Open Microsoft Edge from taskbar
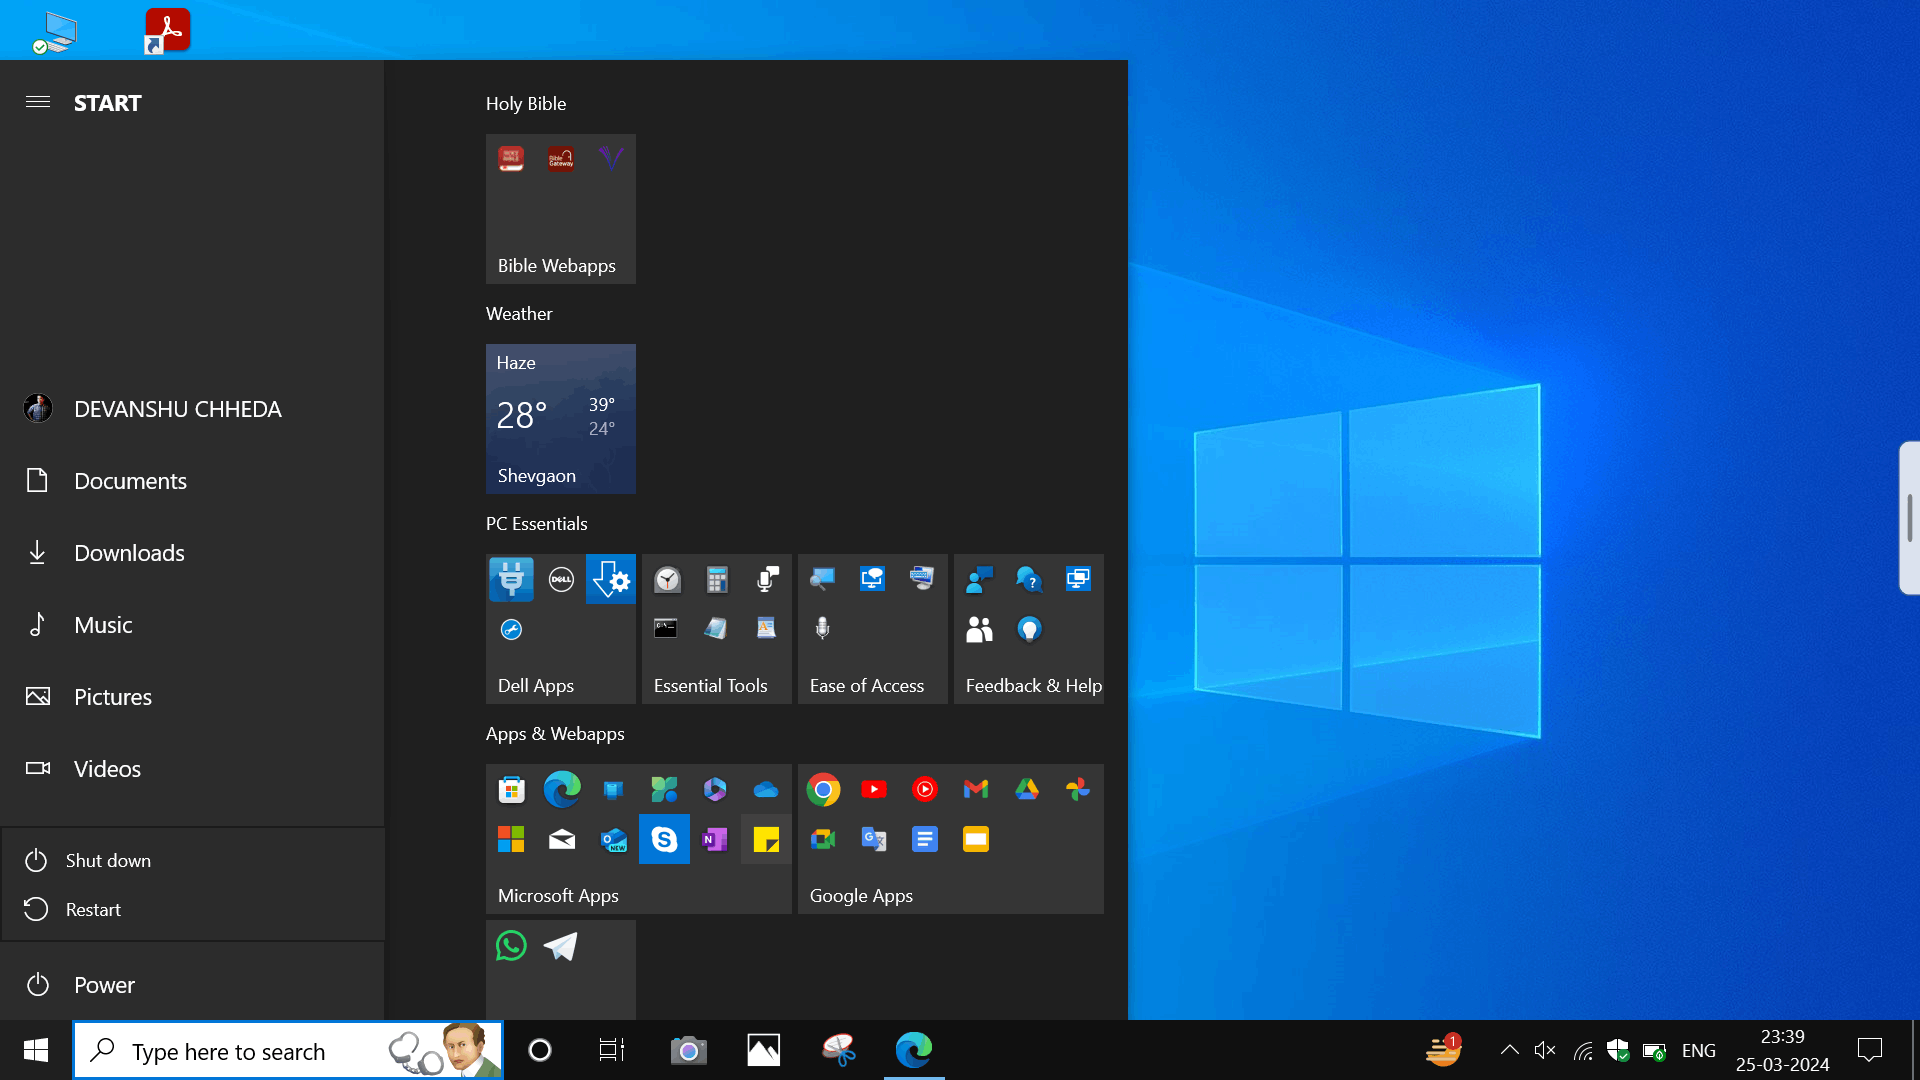1920x1080 pixels. coord(913,1050)
